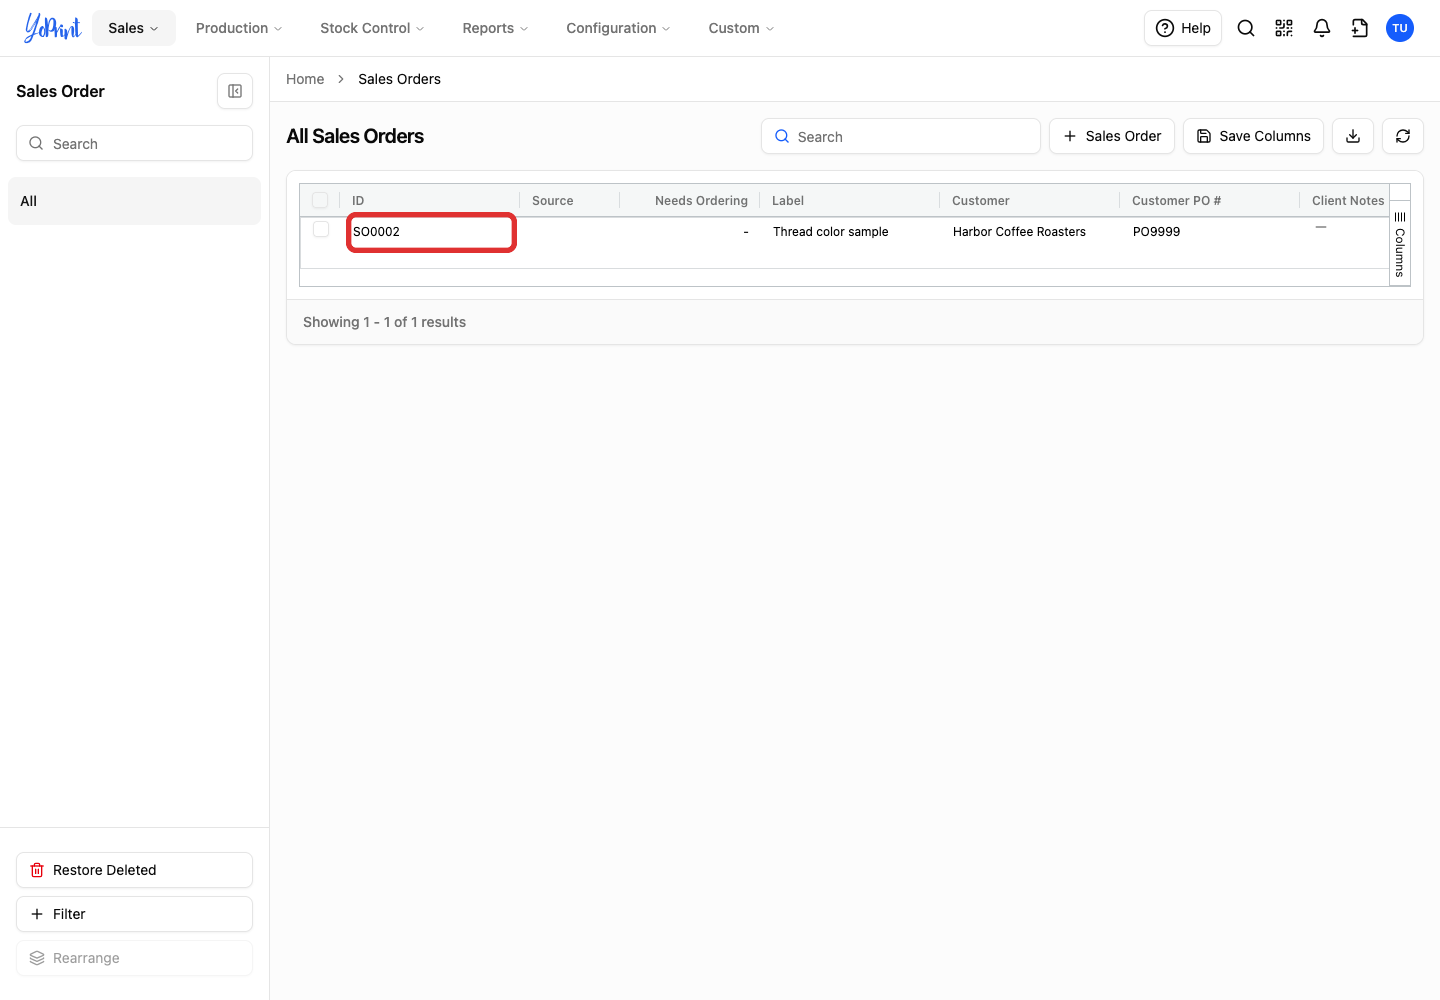This screenshot has height=1000, width=1440.
Task: Click the Thread color sample label cell
Action: pyautogui.click(x=831, y=232)
